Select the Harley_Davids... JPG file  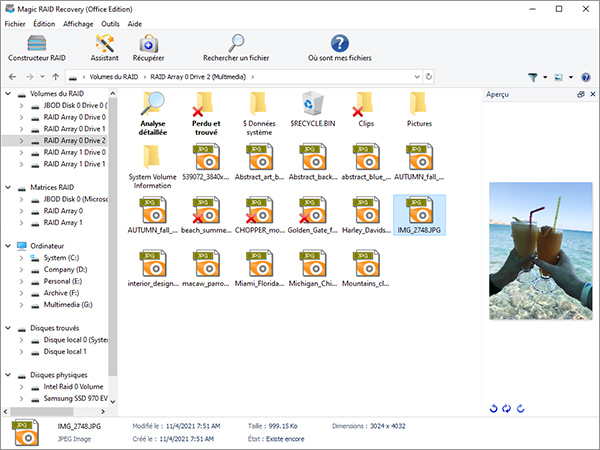366,215
